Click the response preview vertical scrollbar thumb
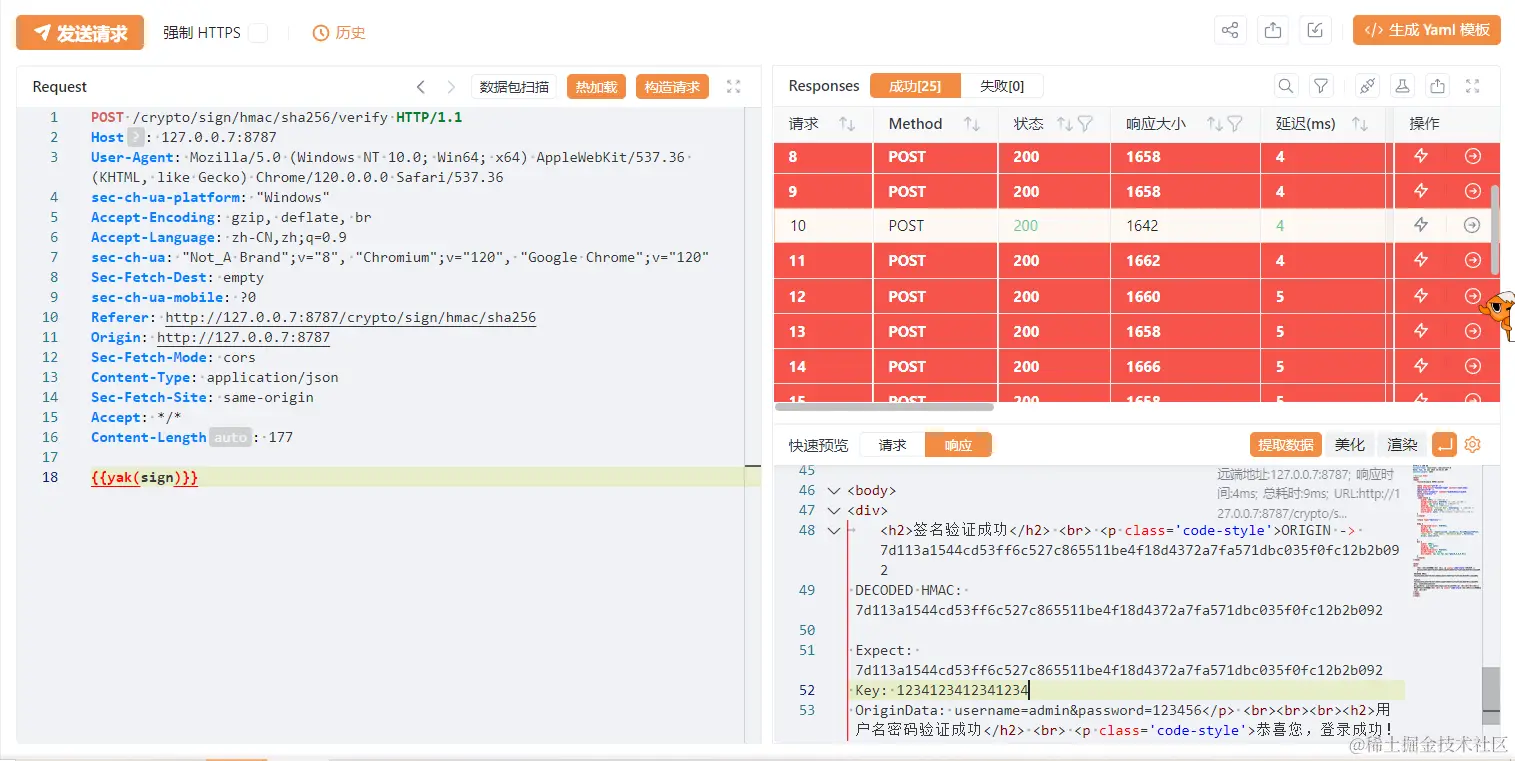1515x761 pixels. pos(1491,696)
